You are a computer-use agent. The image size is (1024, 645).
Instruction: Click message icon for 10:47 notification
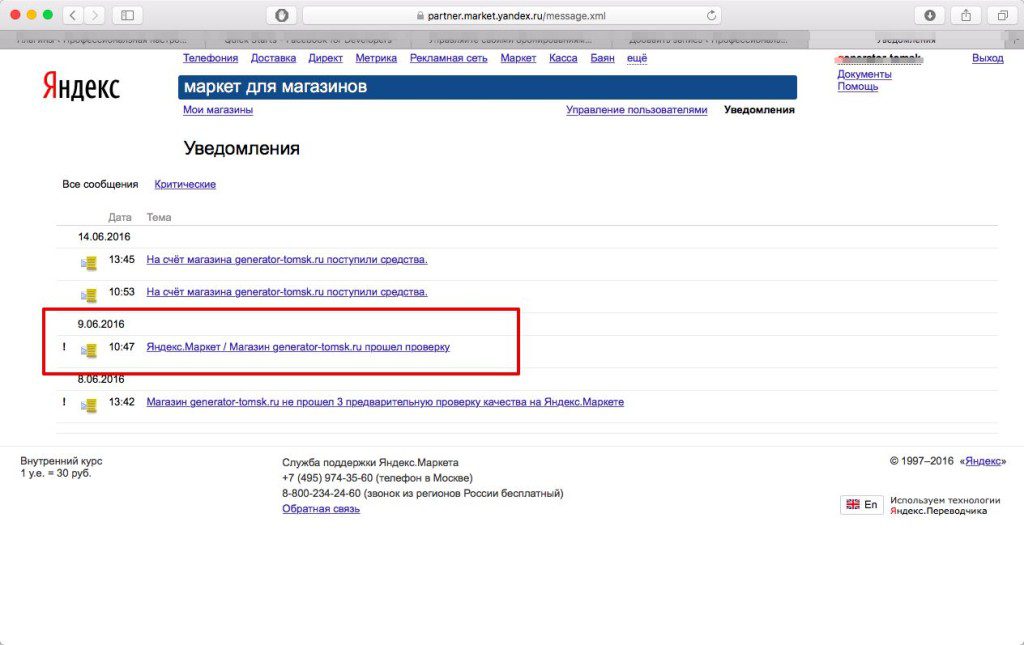click(89, 350)
